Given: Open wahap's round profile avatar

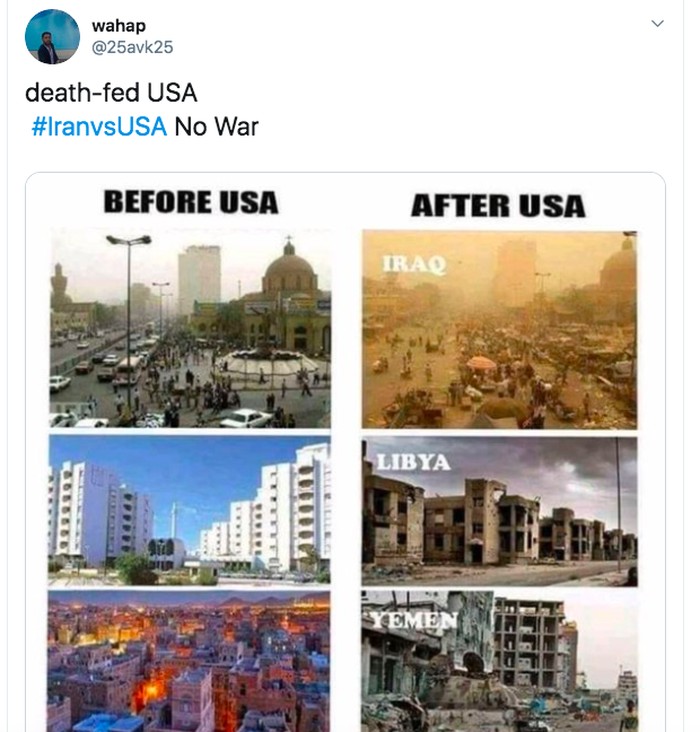Looking at the screenshot, I should [52, 37].
